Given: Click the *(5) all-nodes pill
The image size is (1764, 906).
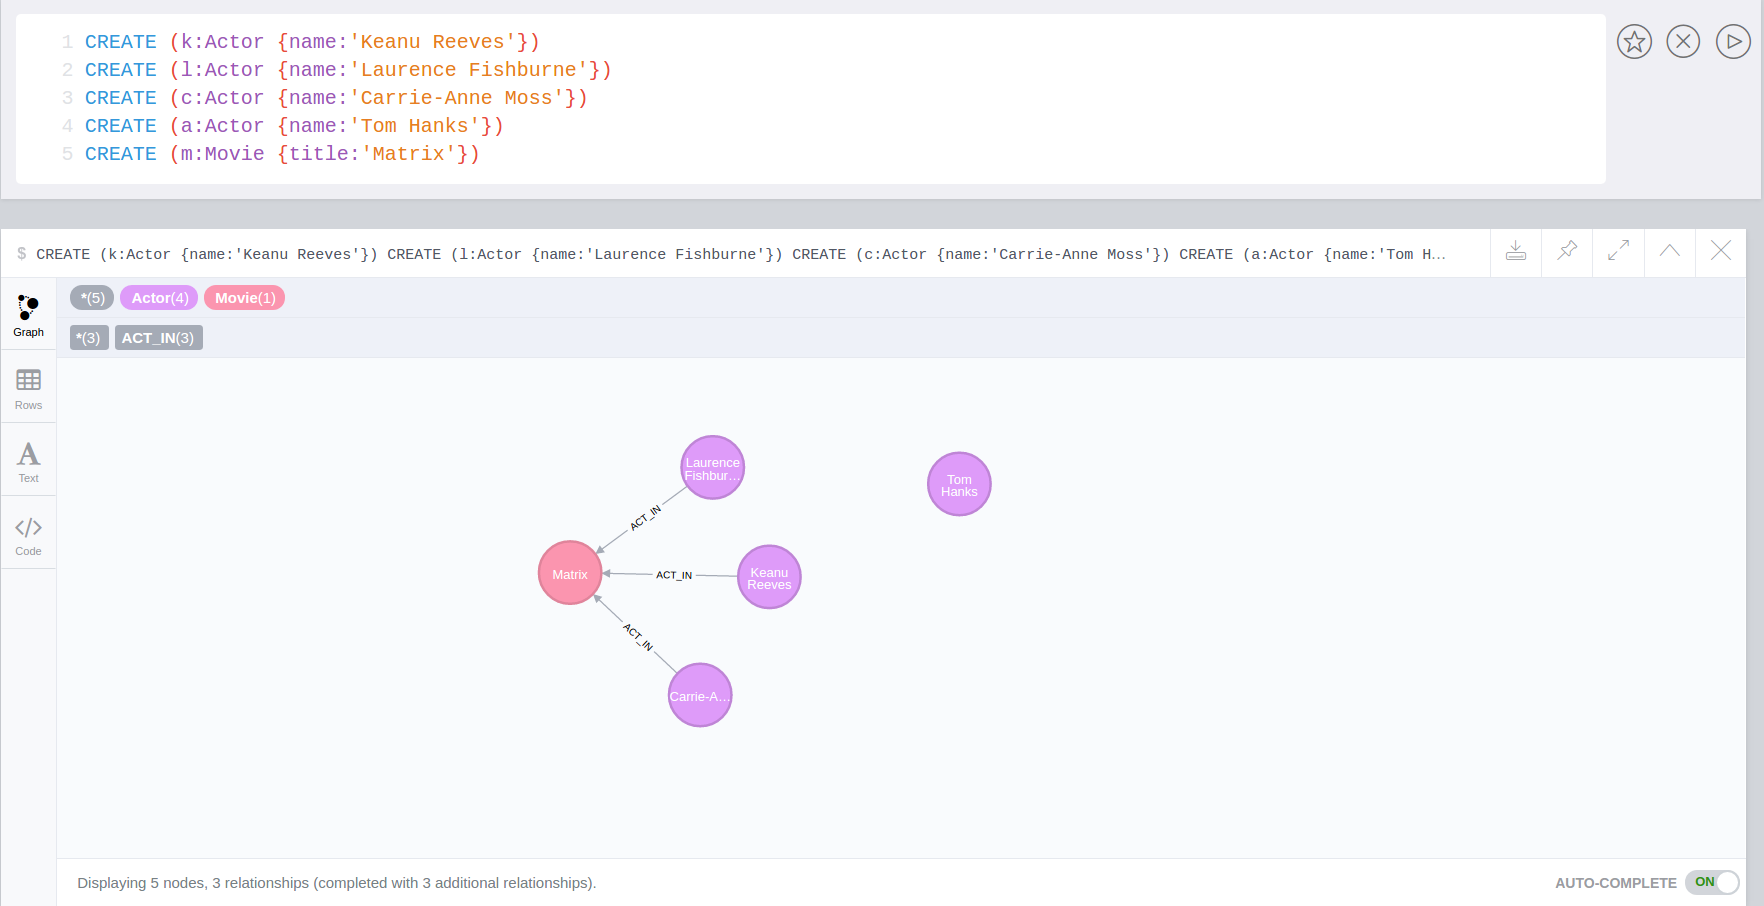Looking at the screenshot, I should 91,297.
